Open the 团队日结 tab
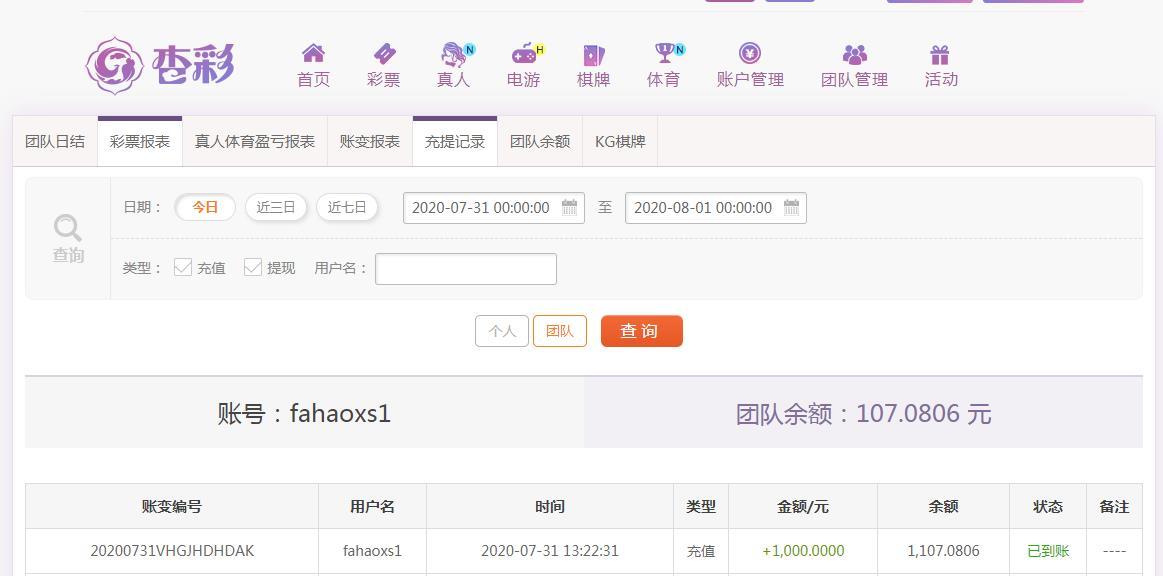This screenshot has height=576, width=1163. click(55, 142)
